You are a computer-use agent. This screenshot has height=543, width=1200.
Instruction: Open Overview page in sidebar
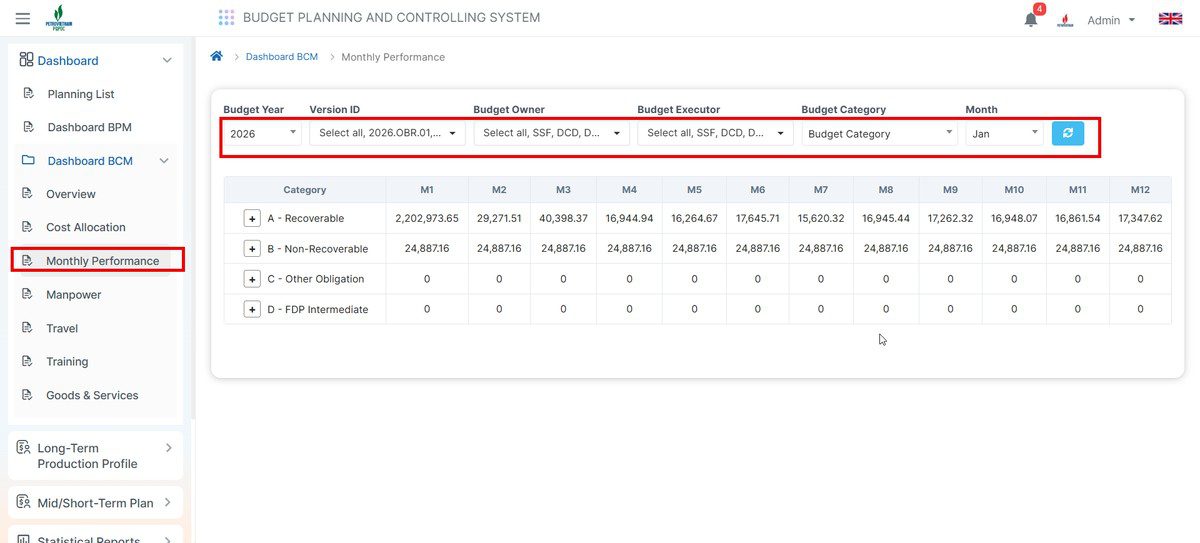tap(71, 194)
